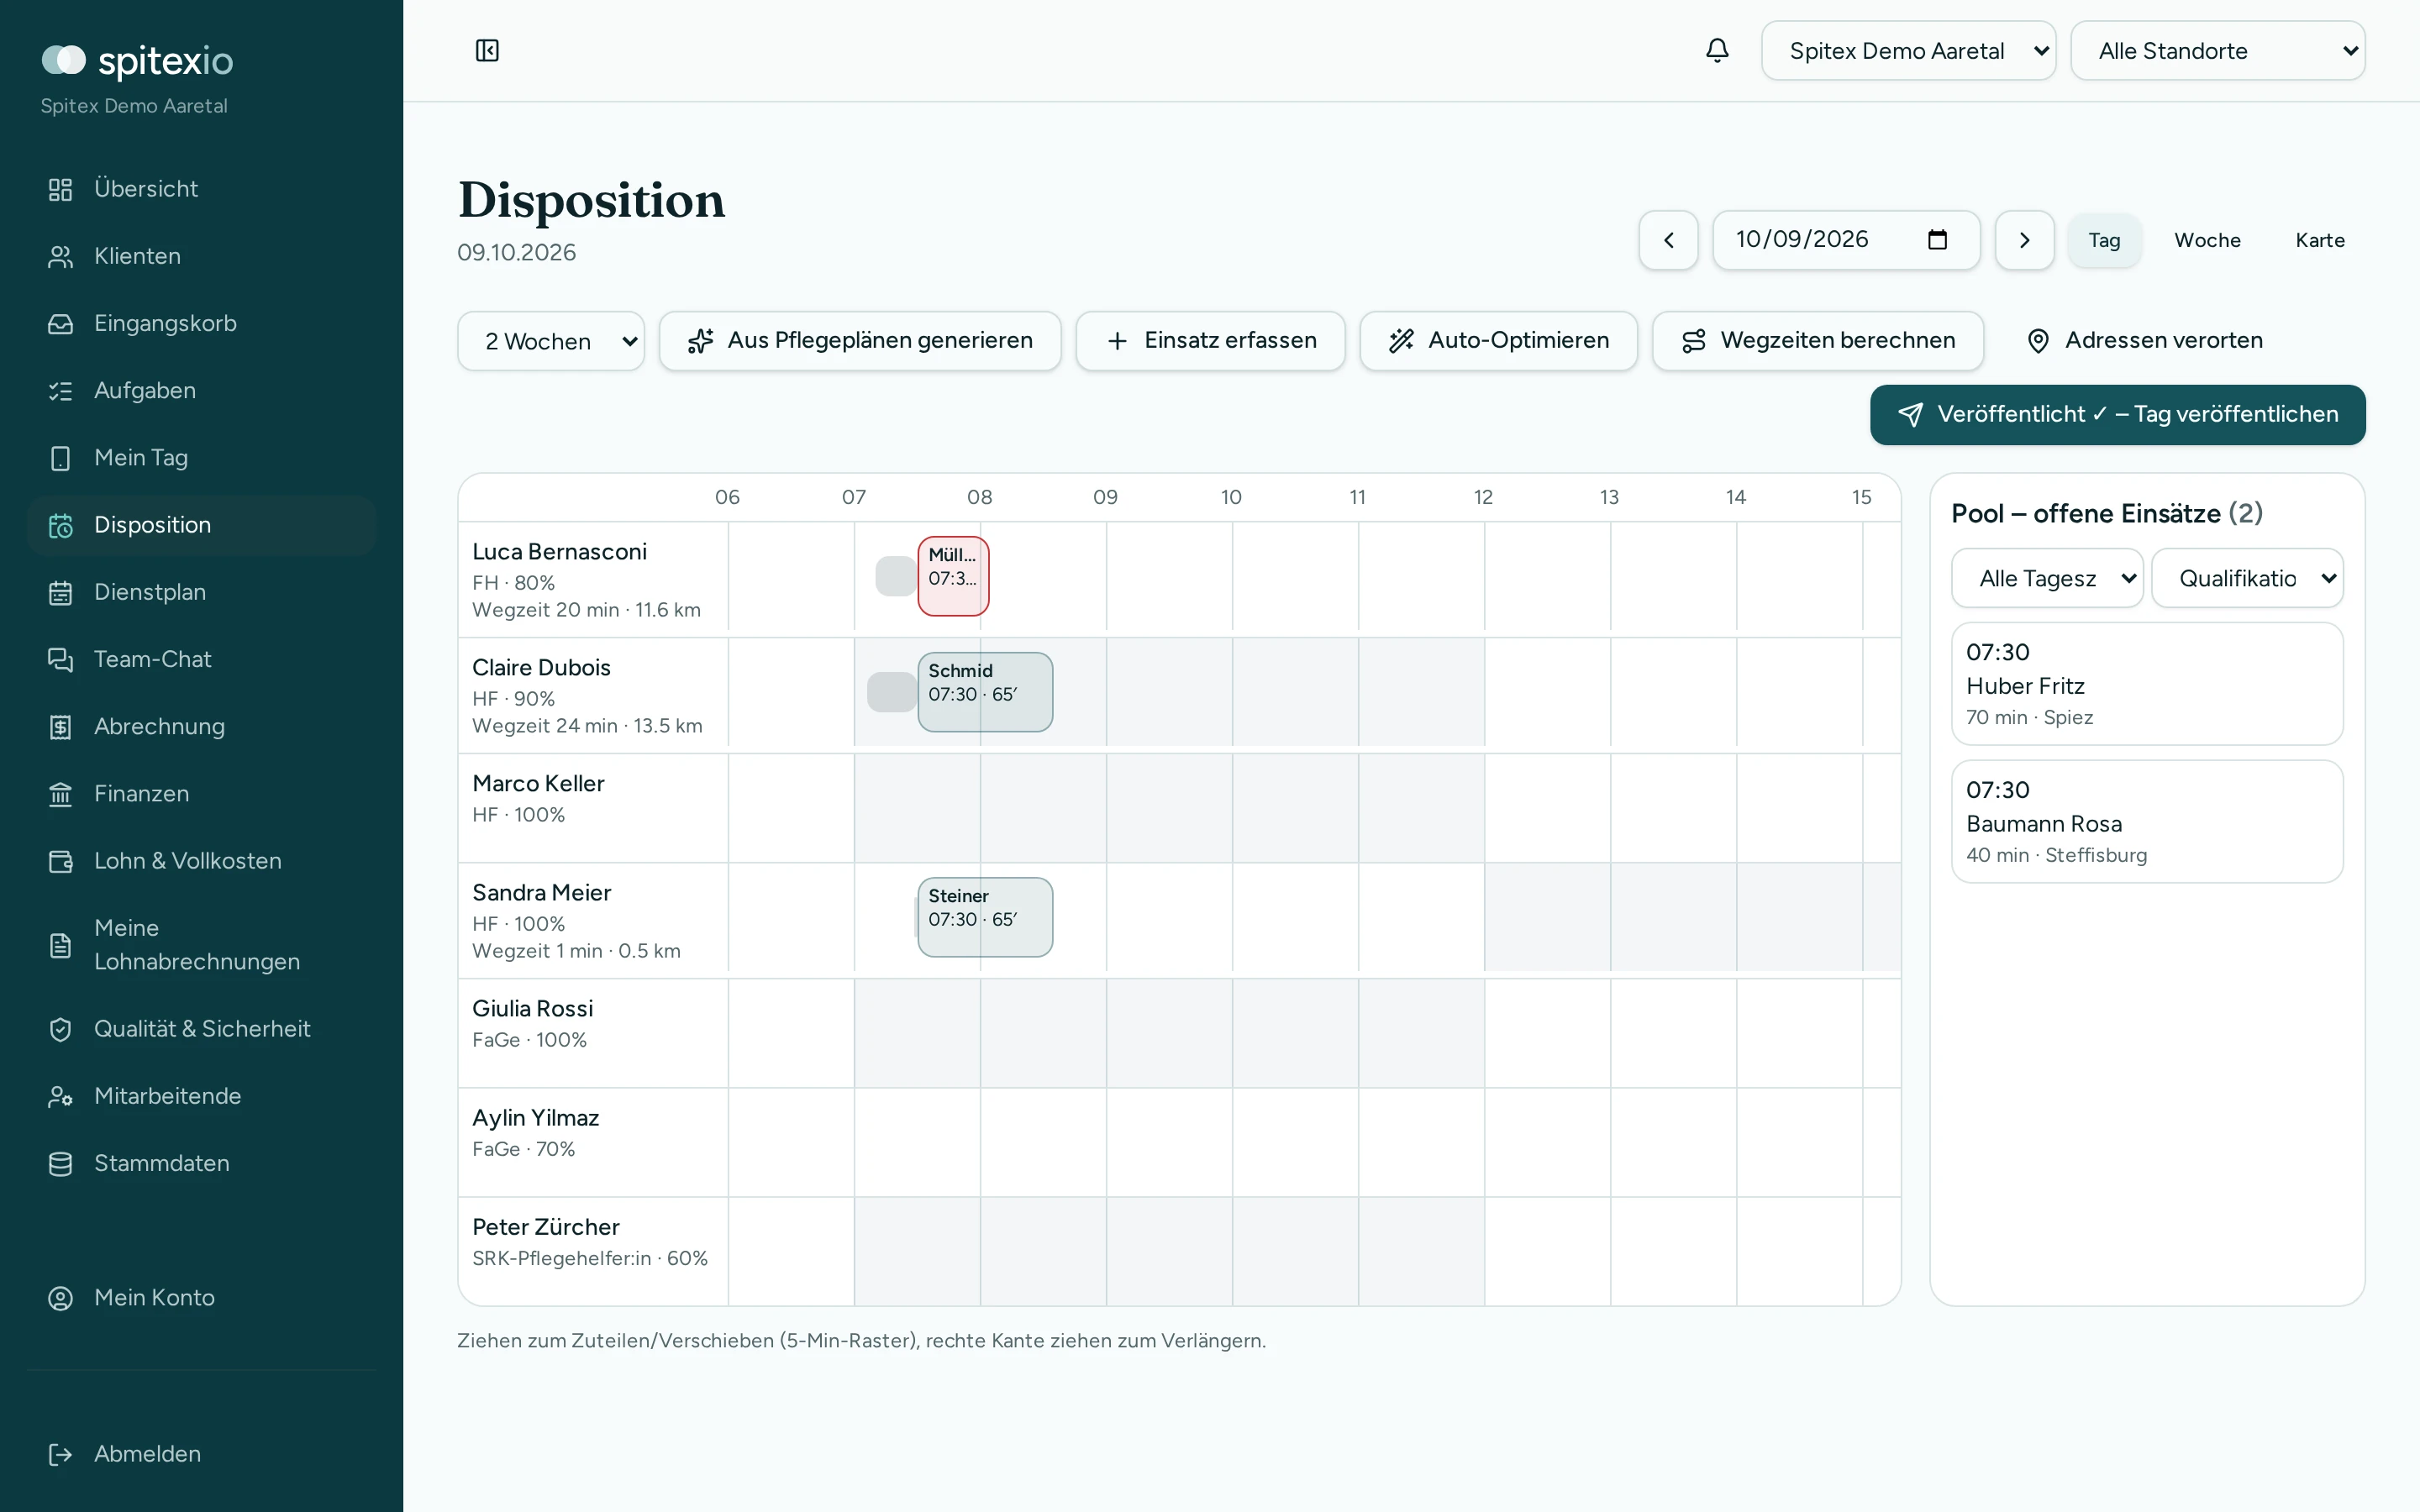
Task: Expand the Alle Standorte dropdown
Action: pyautogui.click(x=2217, y=50)
